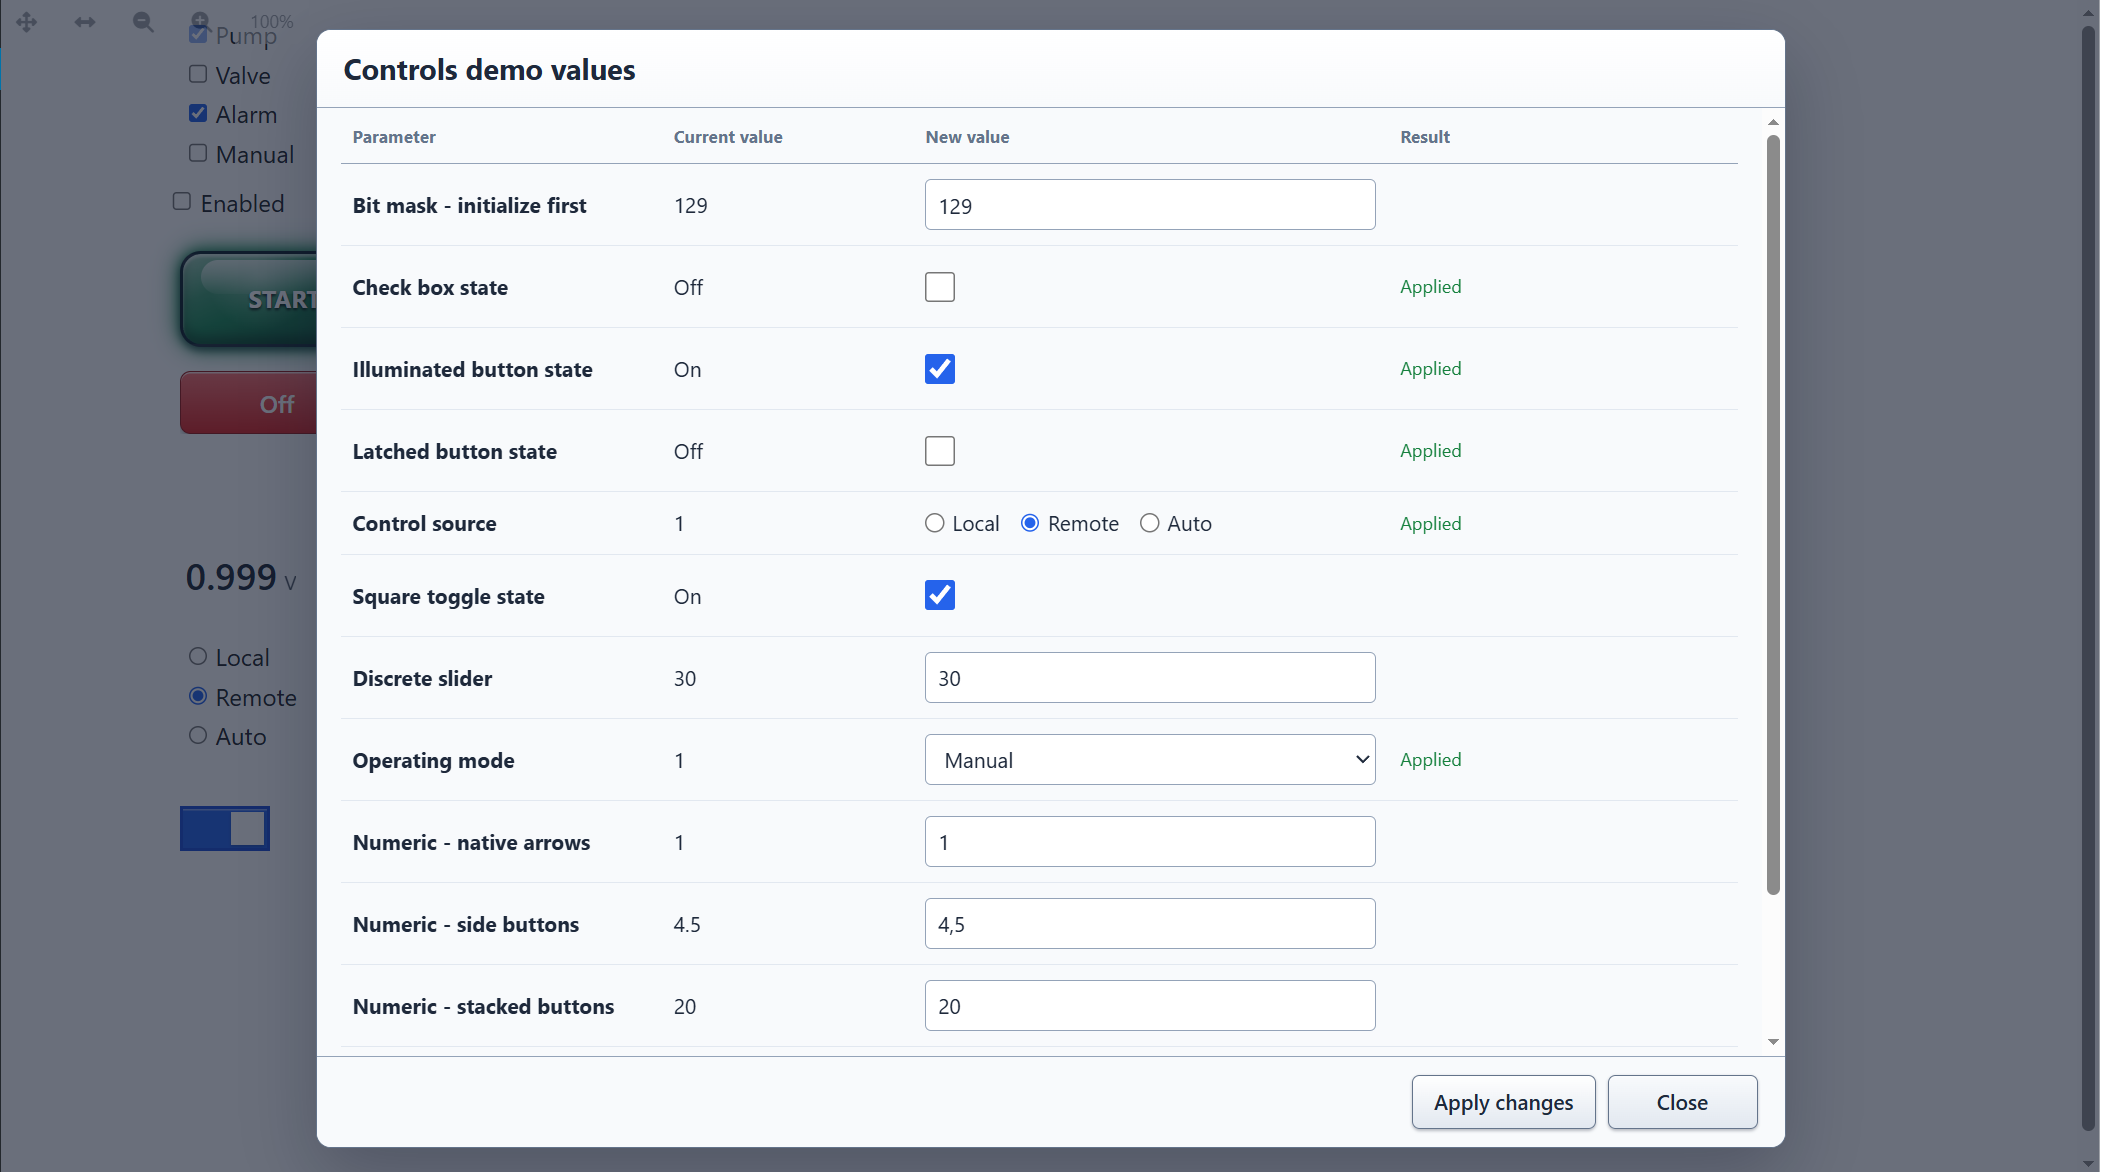
Task: Click the "Result" column header
Action: tap(1425, 137)
